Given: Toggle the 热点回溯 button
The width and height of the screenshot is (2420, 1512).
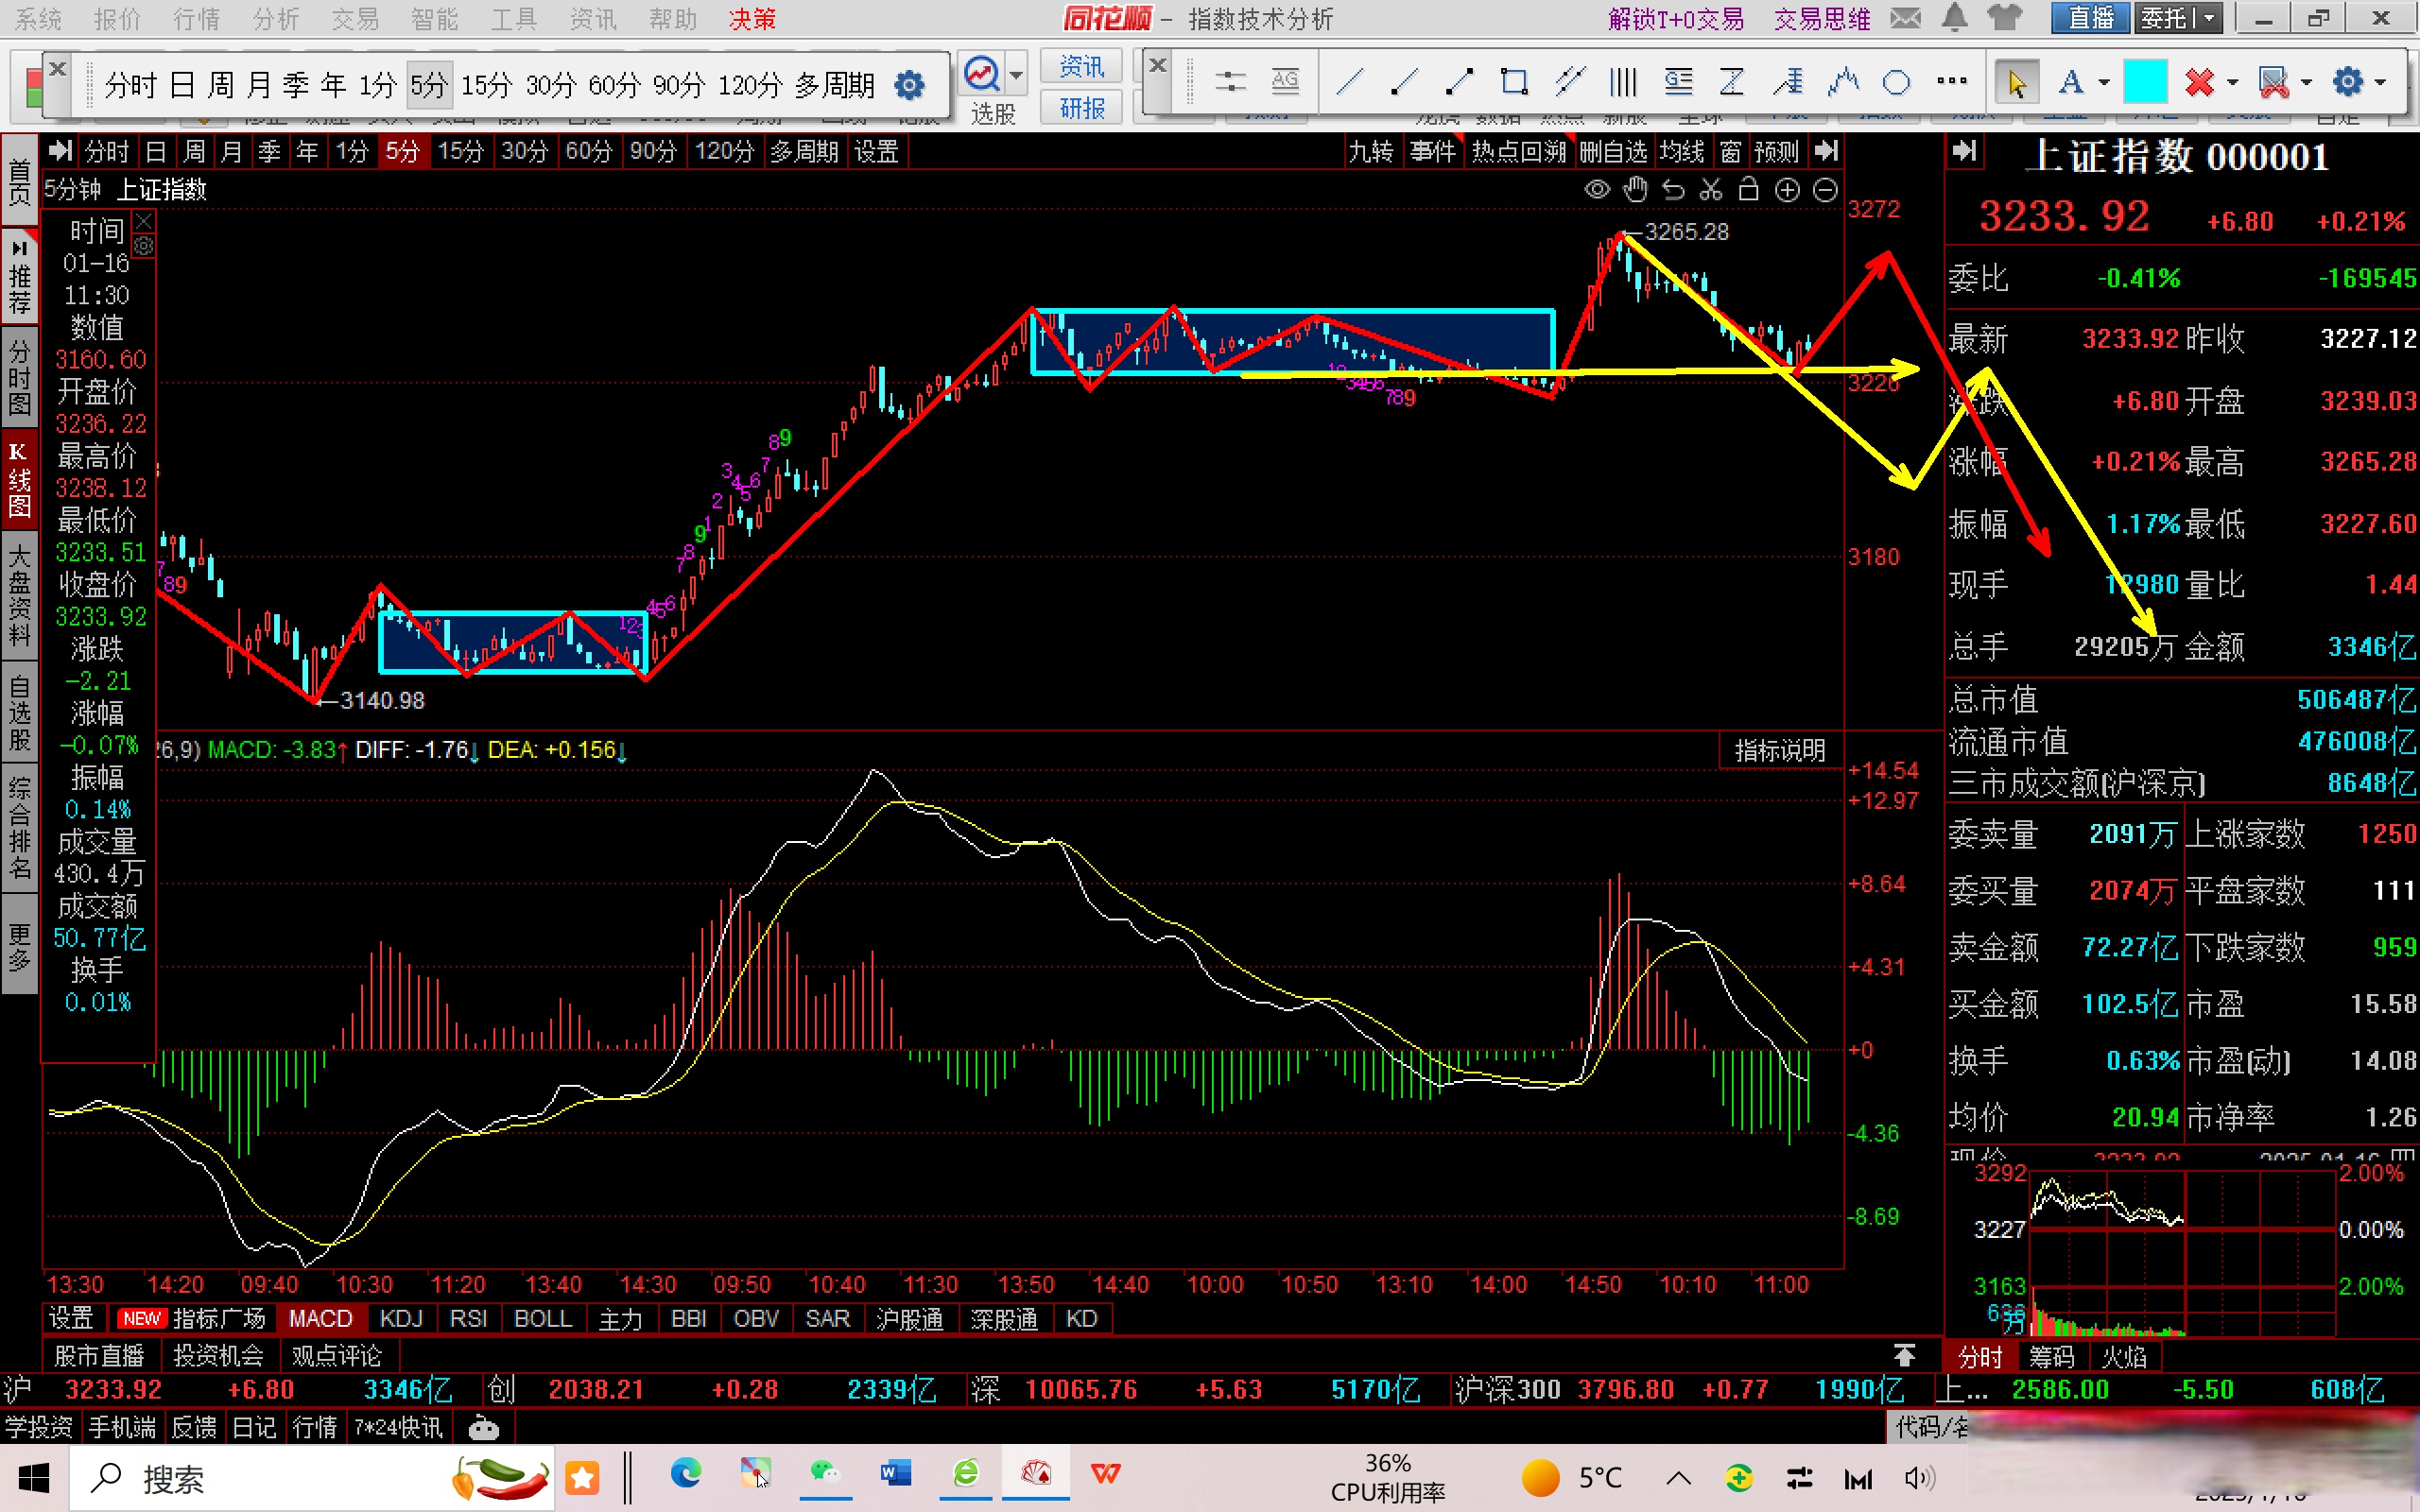Looking at the screenshot, I should [1518, 151].
